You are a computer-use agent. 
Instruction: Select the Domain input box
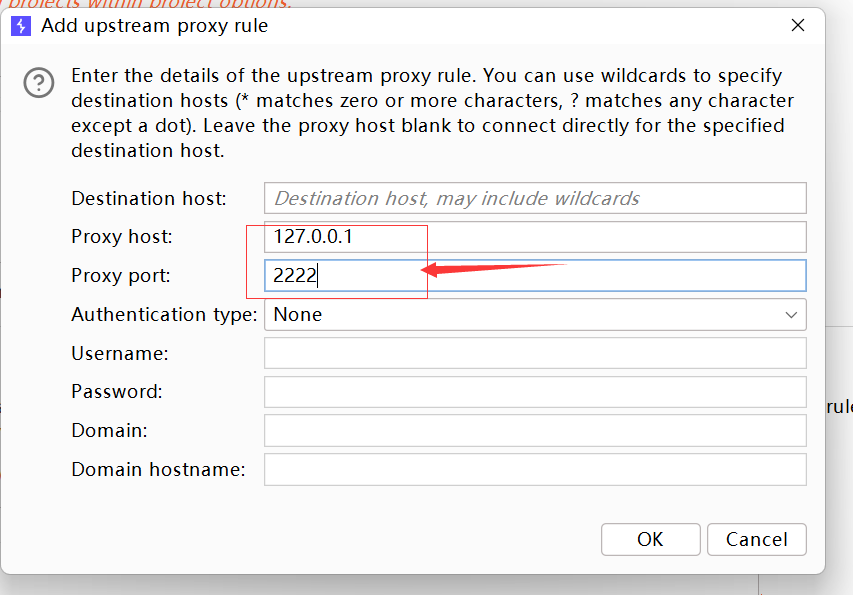coord(535,431)
